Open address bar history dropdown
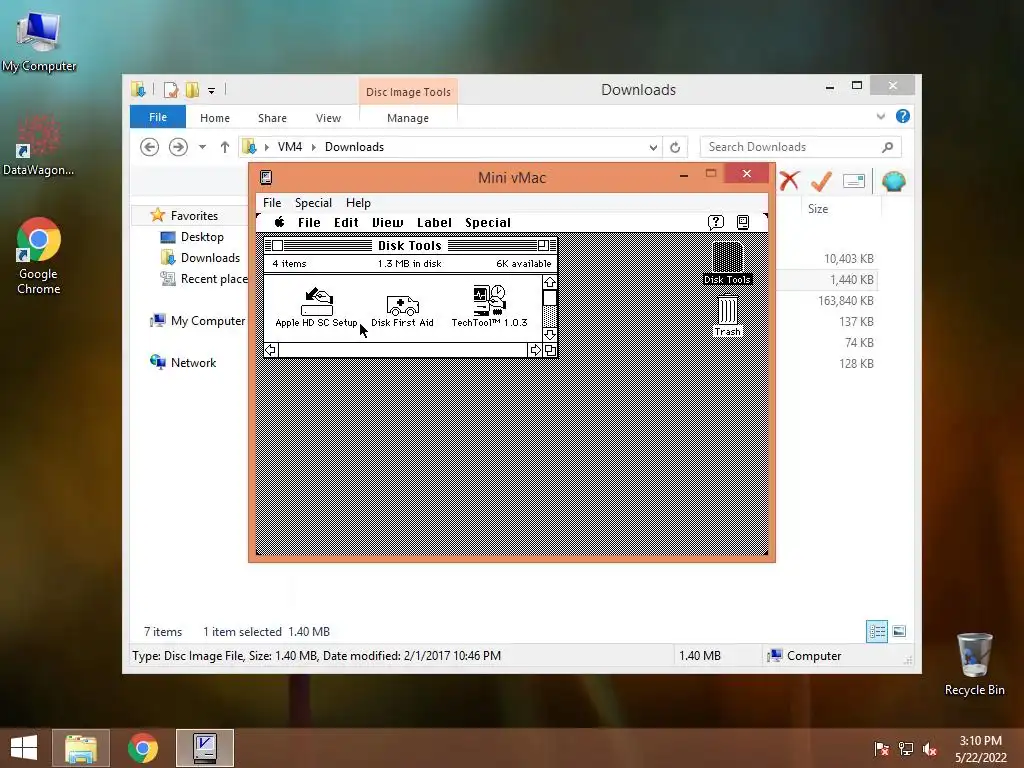The image size is (1024, 768). click(x=652, y=147)
